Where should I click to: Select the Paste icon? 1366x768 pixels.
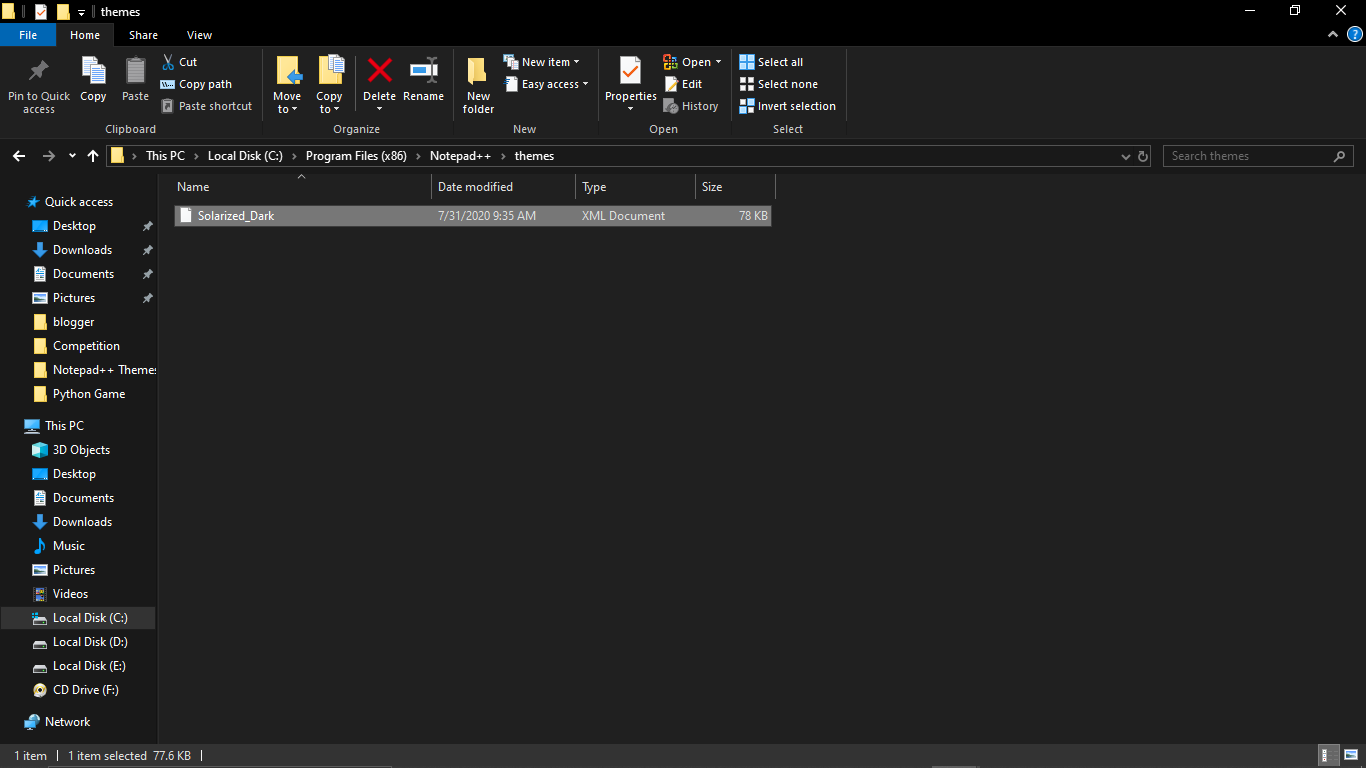pos(135,80)
